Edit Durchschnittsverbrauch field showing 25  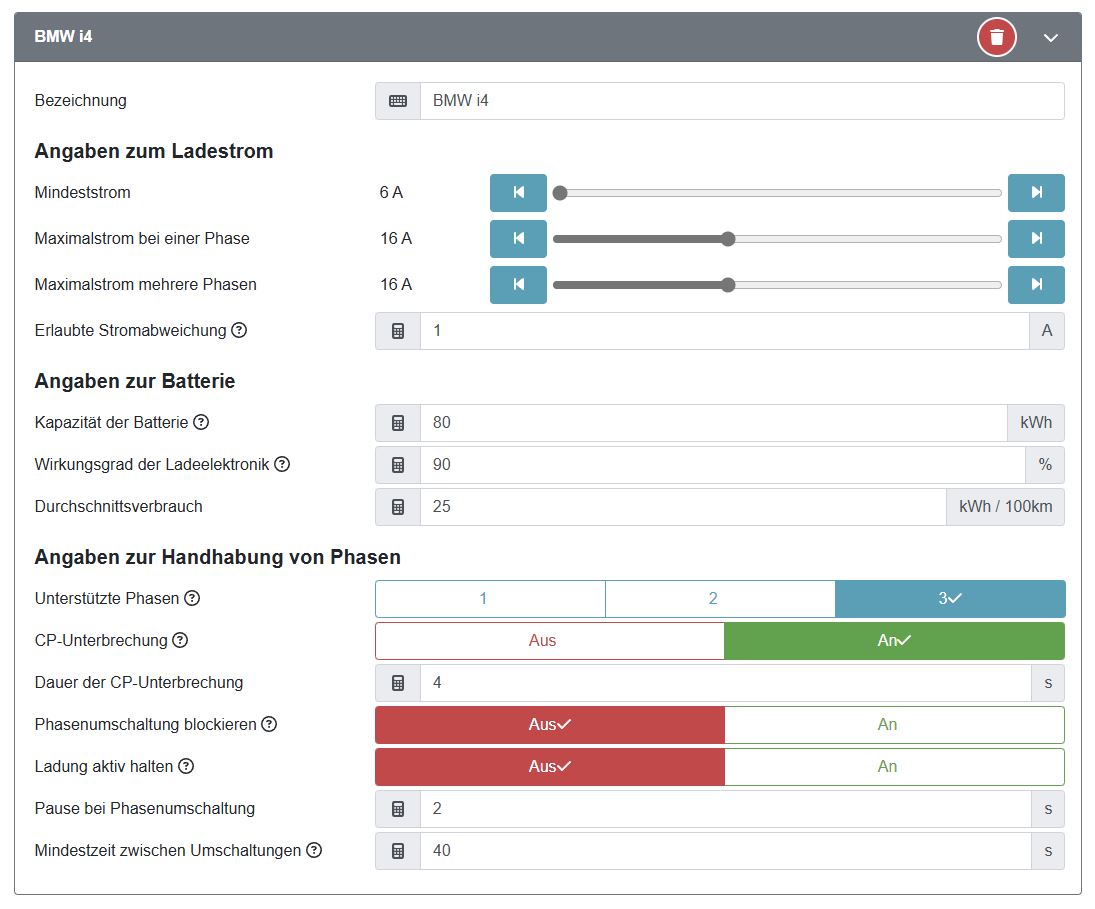(x=684, y=507)
